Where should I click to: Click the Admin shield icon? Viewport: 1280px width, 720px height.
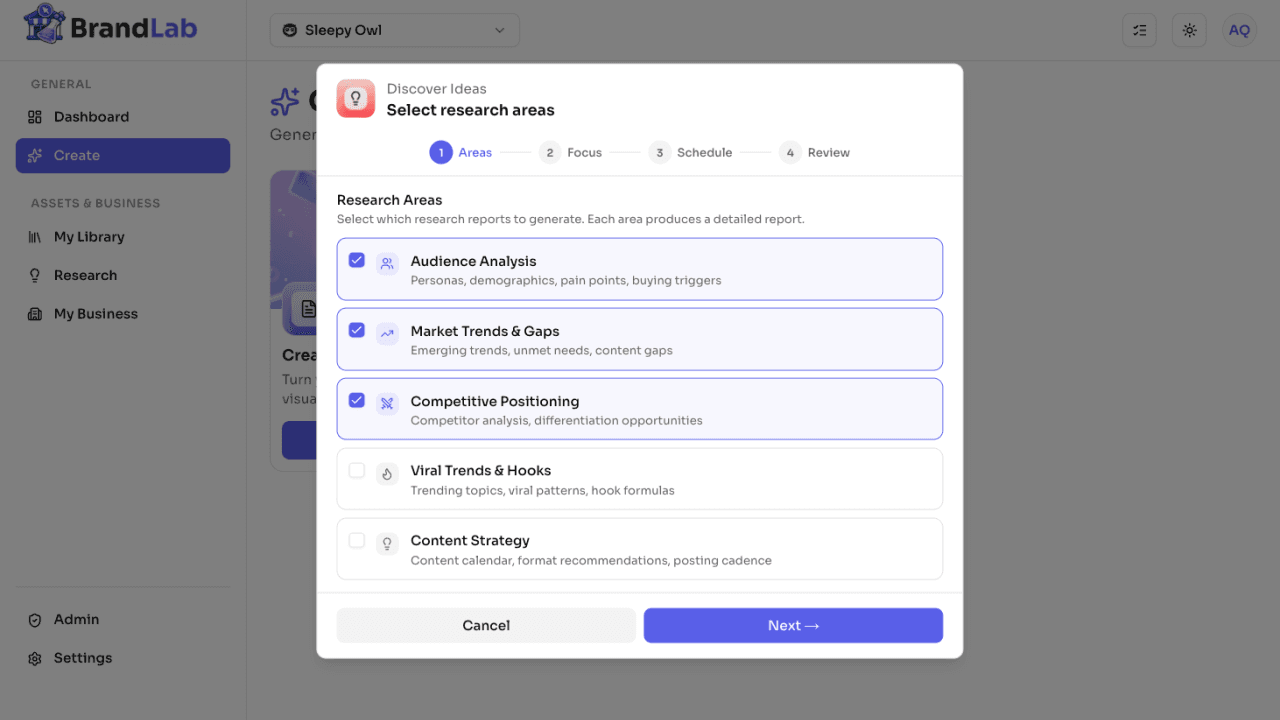pos(35,620)
